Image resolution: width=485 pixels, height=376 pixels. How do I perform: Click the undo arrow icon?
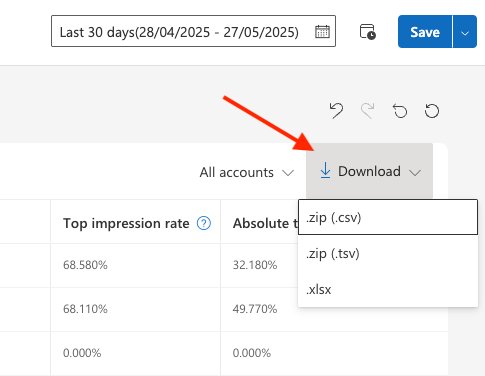click(x=336, y=111)
